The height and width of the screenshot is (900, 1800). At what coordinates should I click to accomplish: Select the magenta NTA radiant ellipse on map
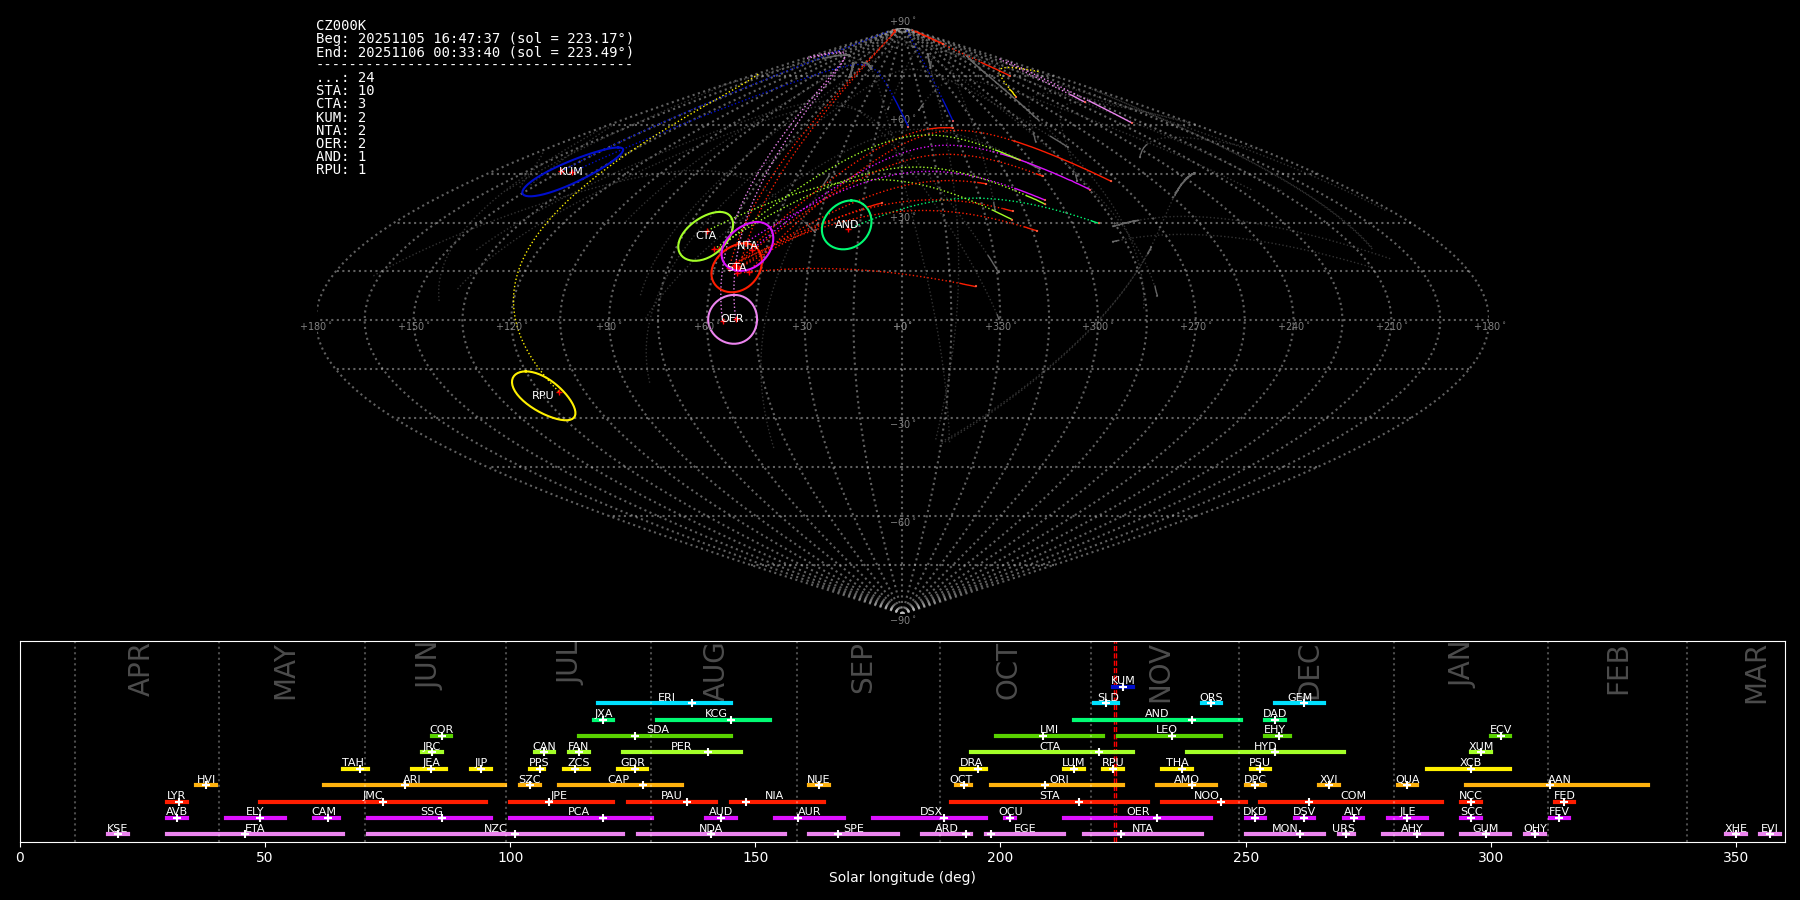[x=748, y=245]
